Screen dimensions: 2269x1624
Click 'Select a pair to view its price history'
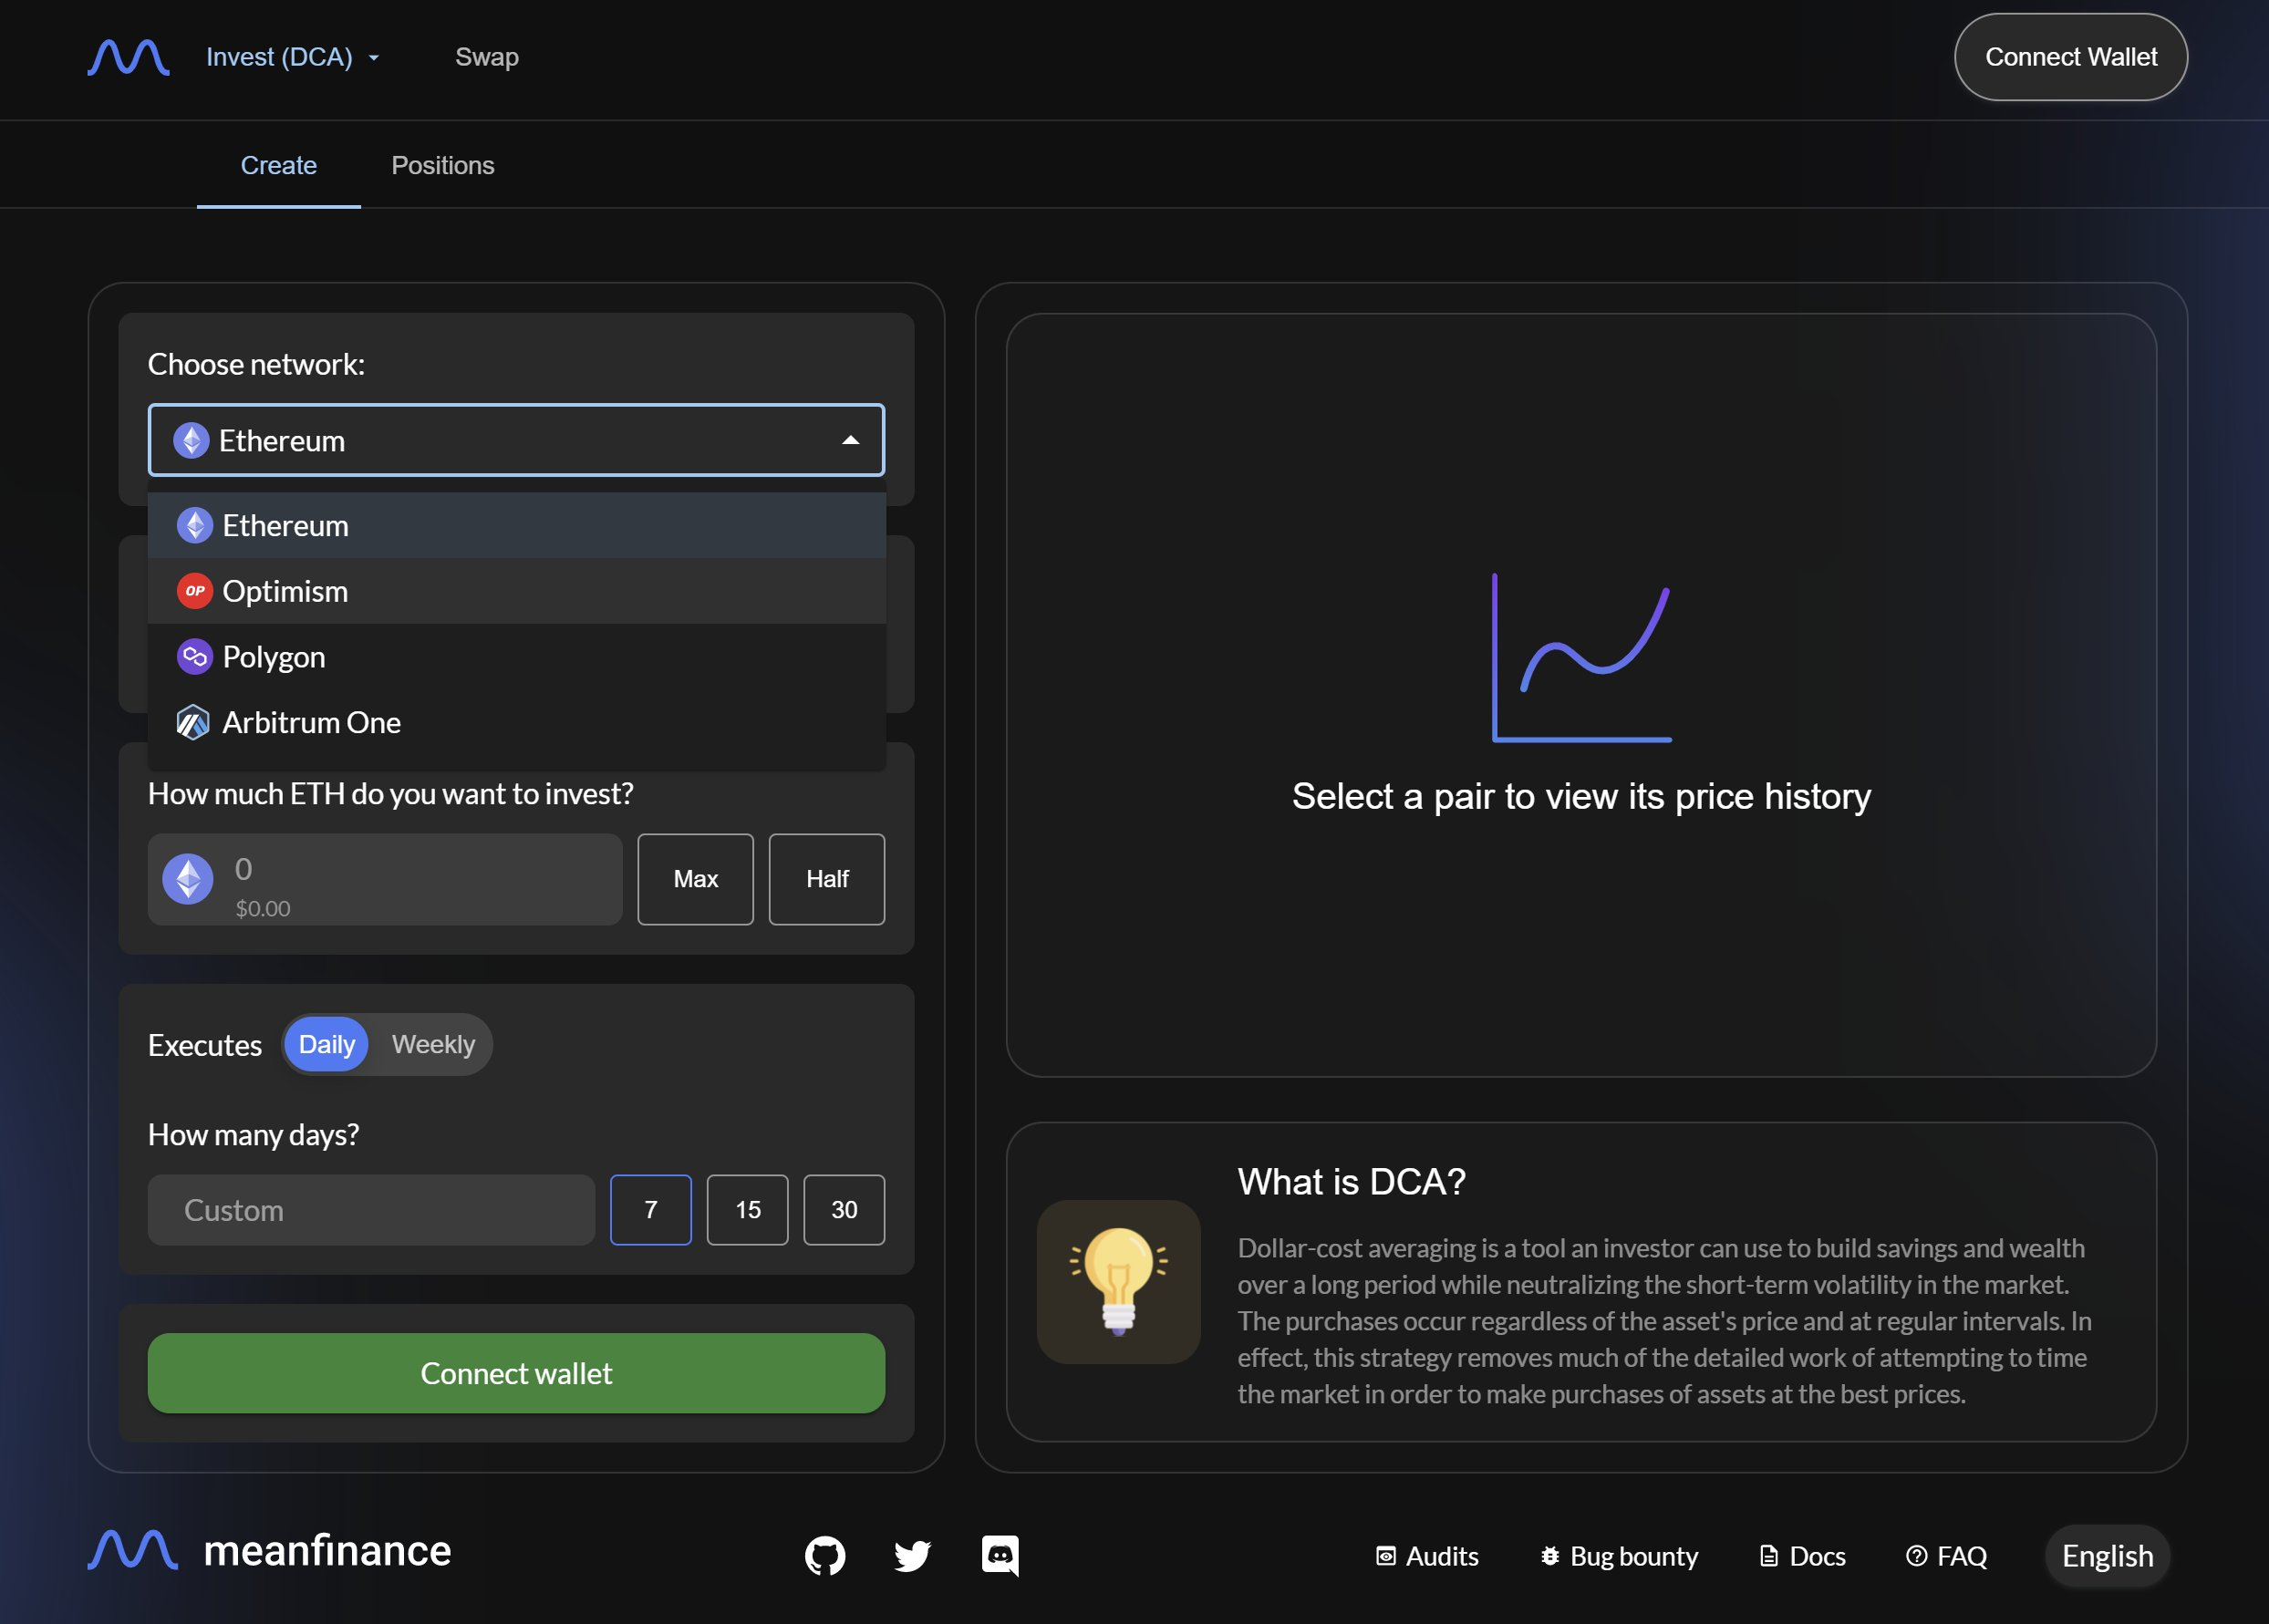point(1581,796)
